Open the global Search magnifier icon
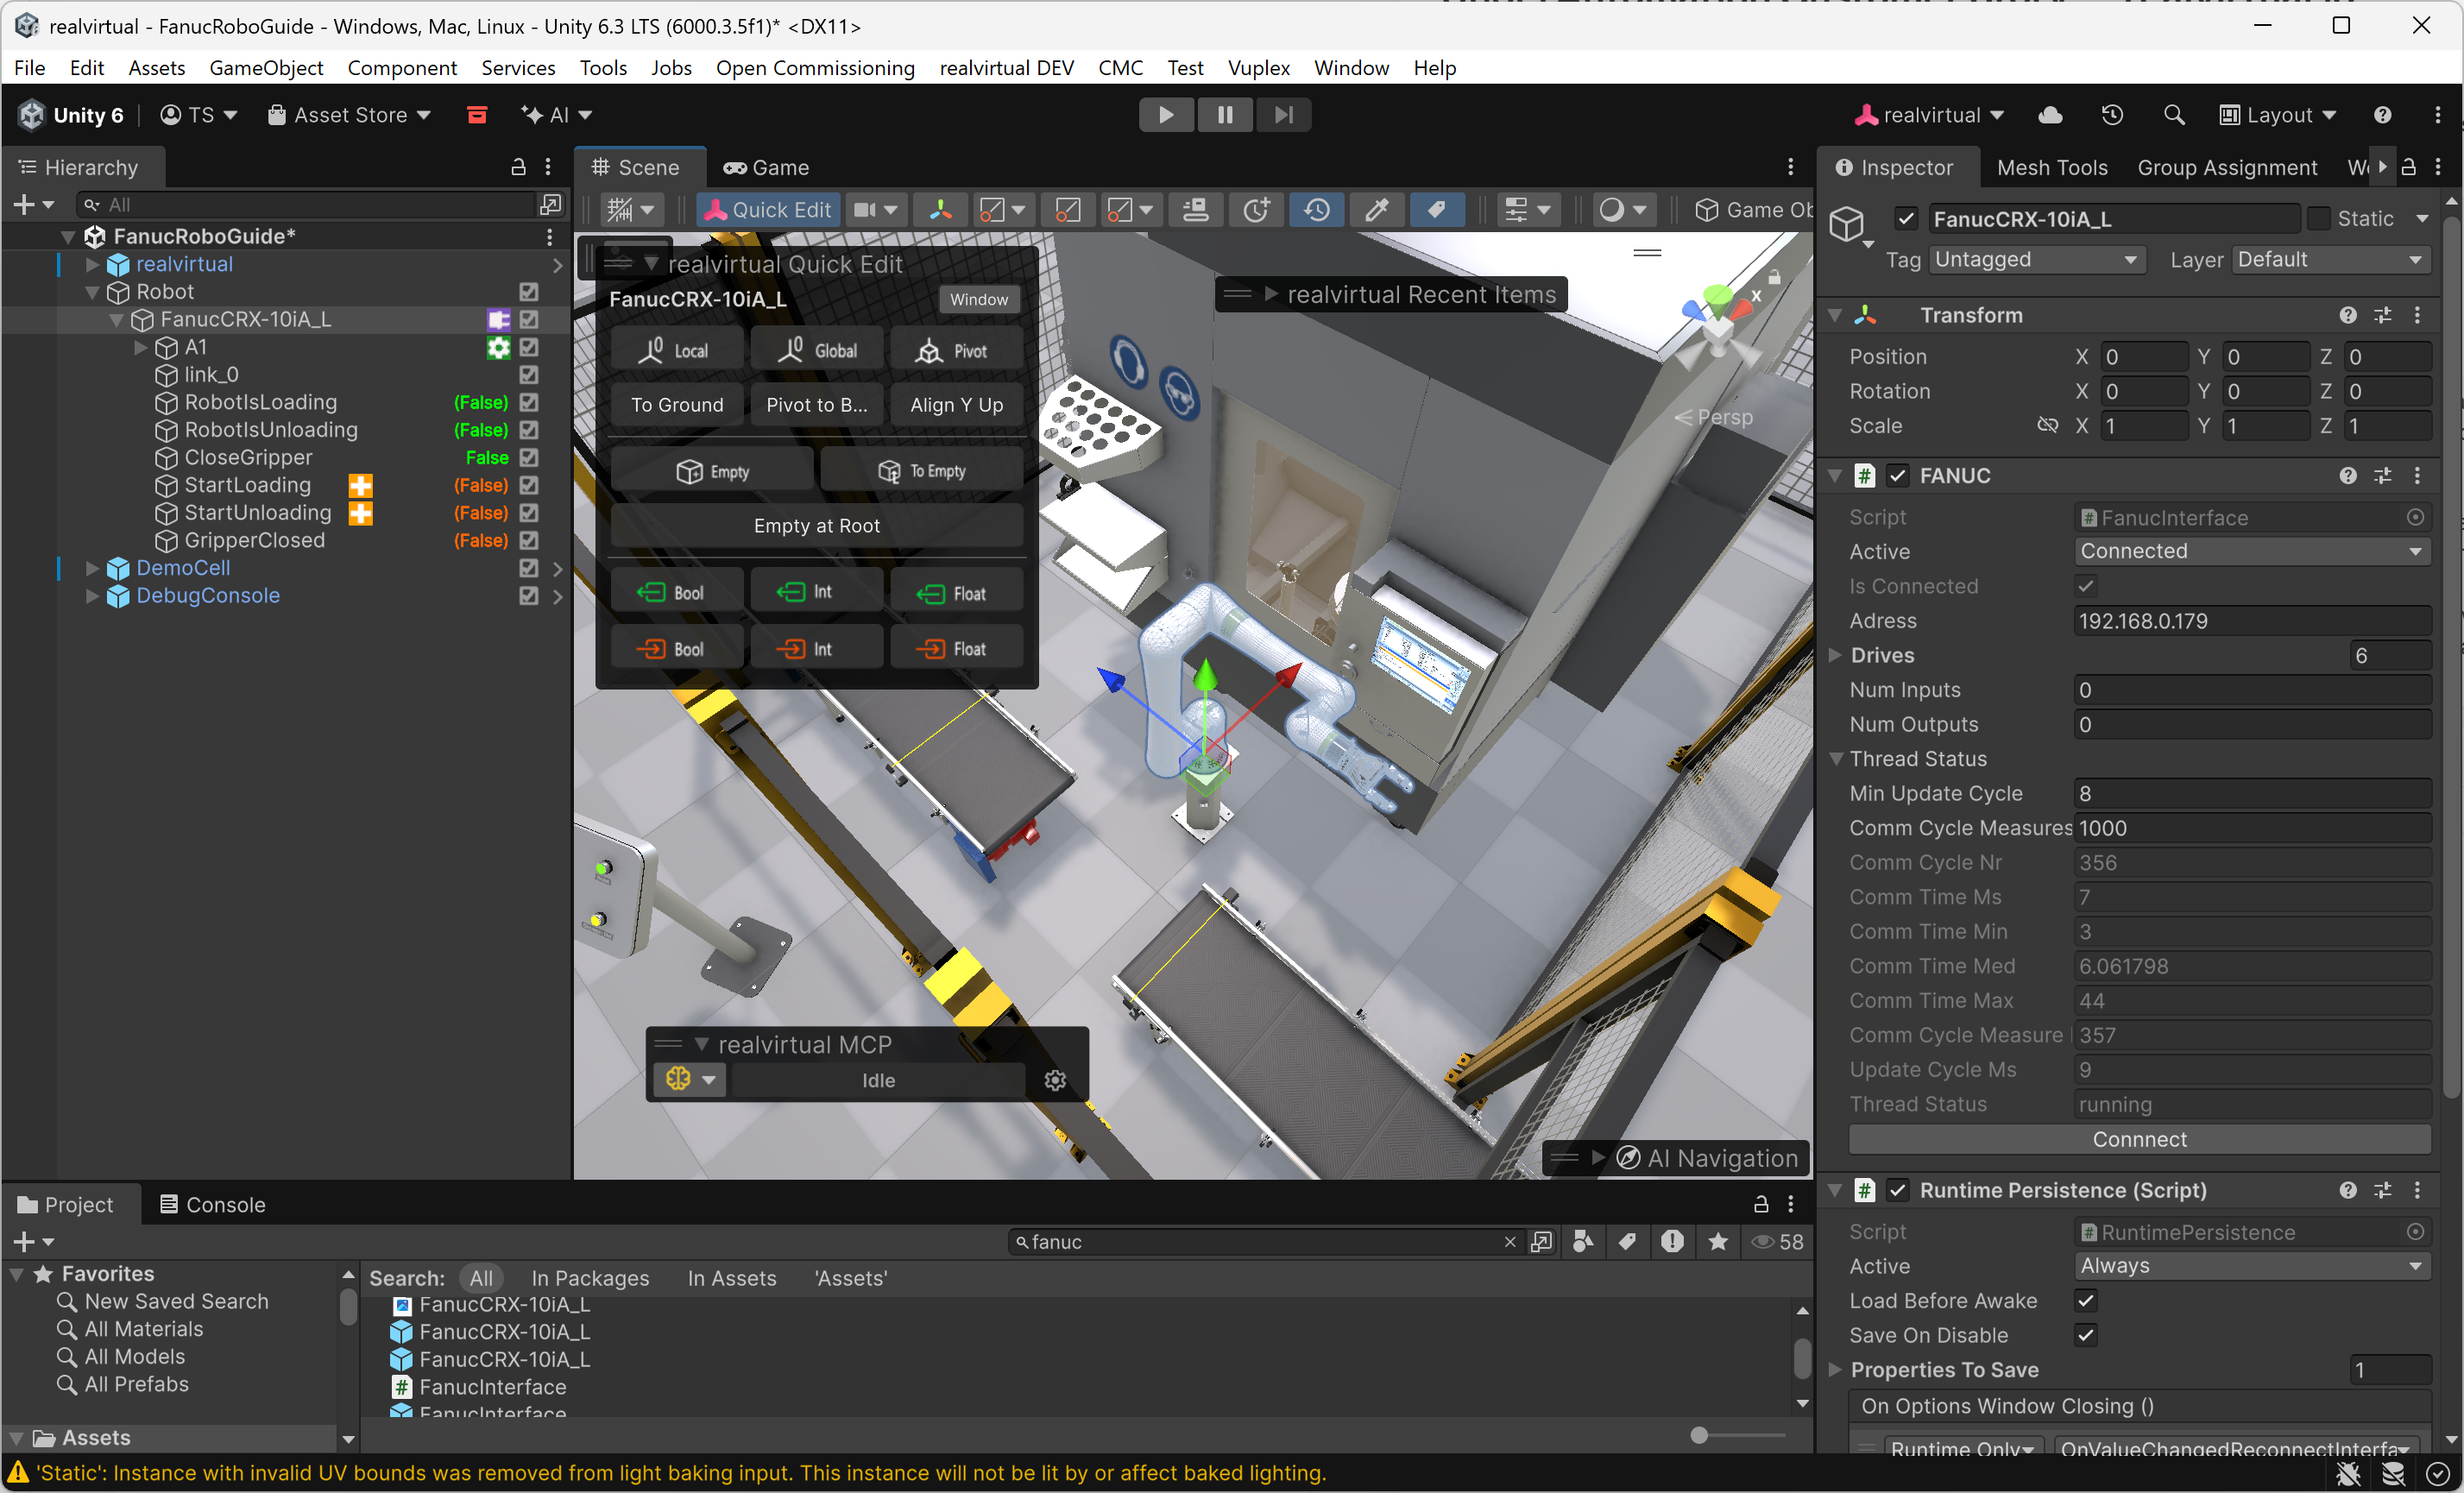This screenshot has width=2464, height=1493. pyautogui.click(x=2174, y=115)
